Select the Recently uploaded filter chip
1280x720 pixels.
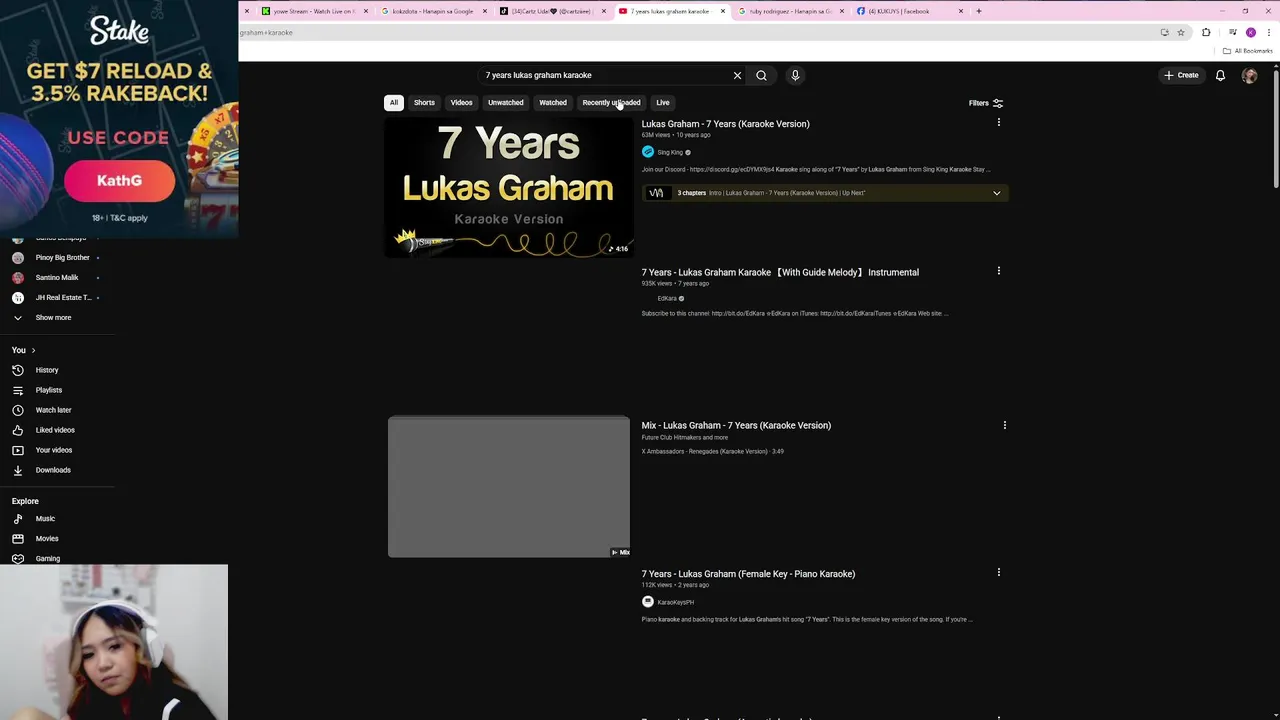(x=611, y=102)
